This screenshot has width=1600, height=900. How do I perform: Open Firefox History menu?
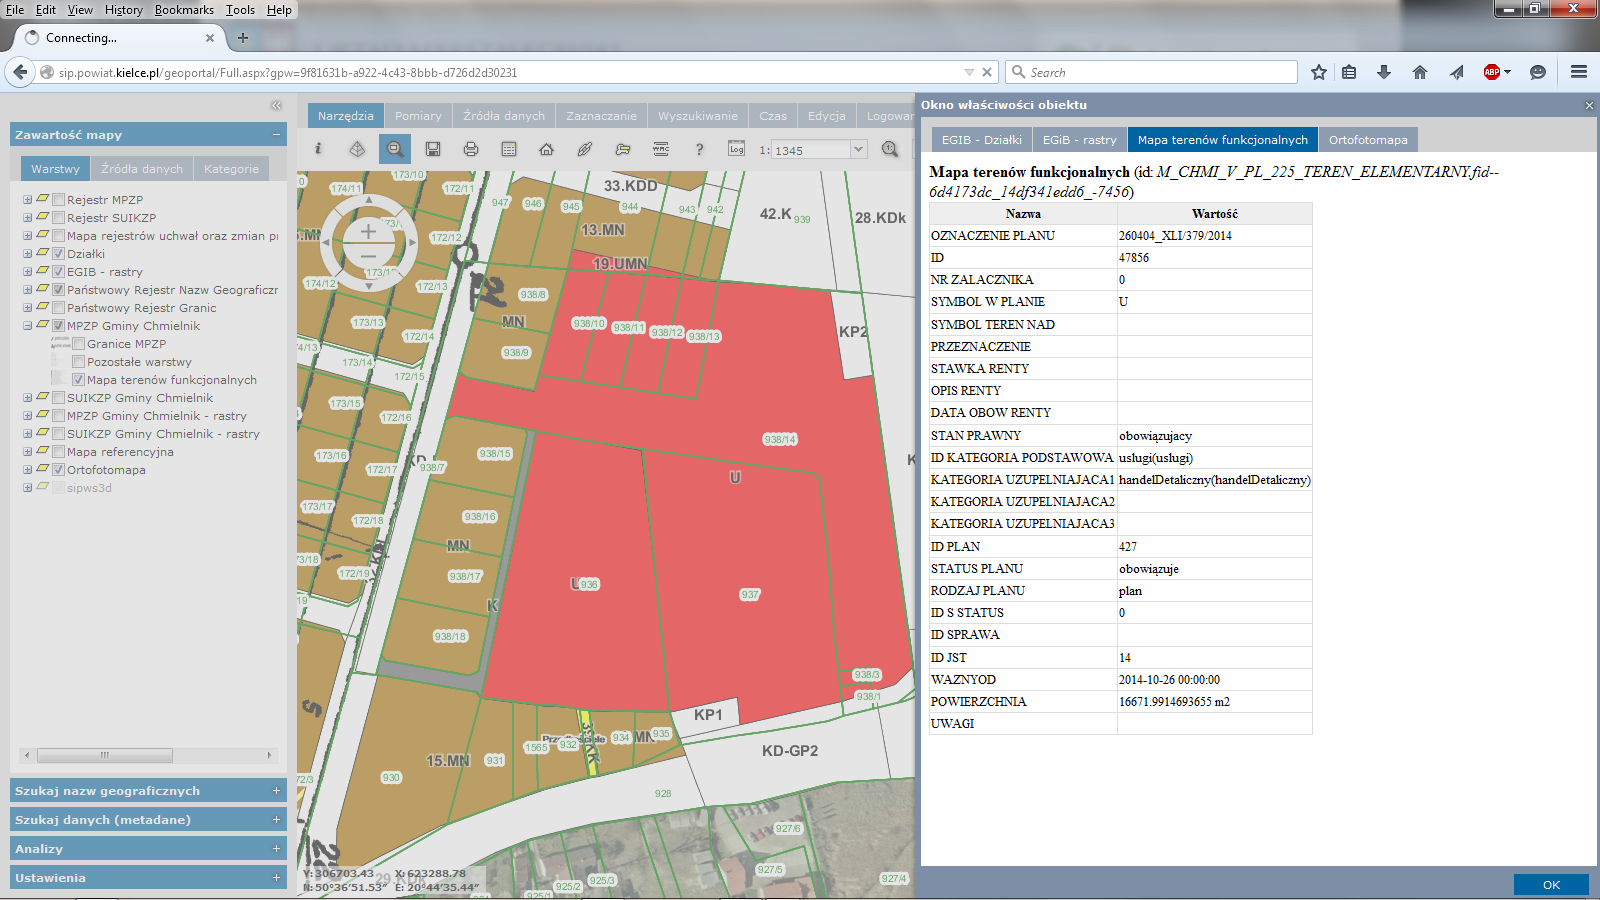pyautogui.click(x=123, y=10)
